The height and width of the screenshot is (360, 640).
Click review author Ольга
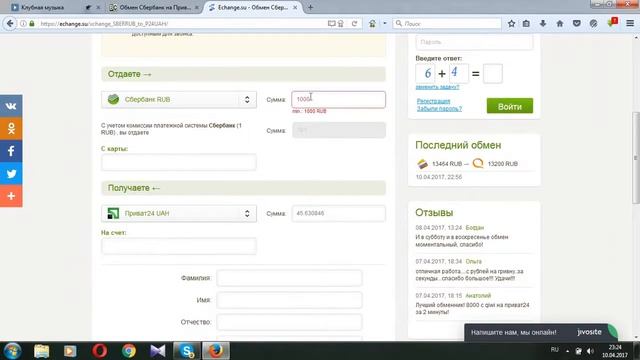click(473, 262)
